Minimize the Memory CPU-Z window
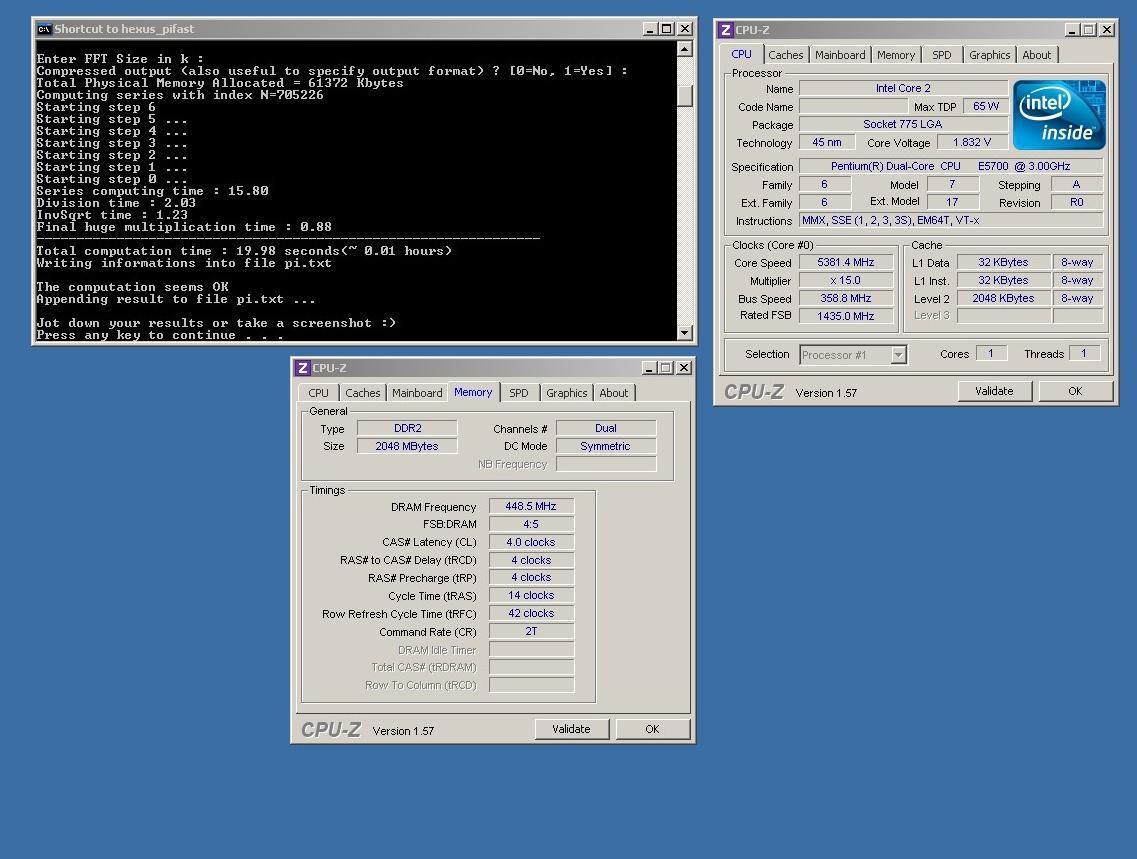Image resolution: width=1137 pixels, height=859 pixels. click(x=650, y=368)
